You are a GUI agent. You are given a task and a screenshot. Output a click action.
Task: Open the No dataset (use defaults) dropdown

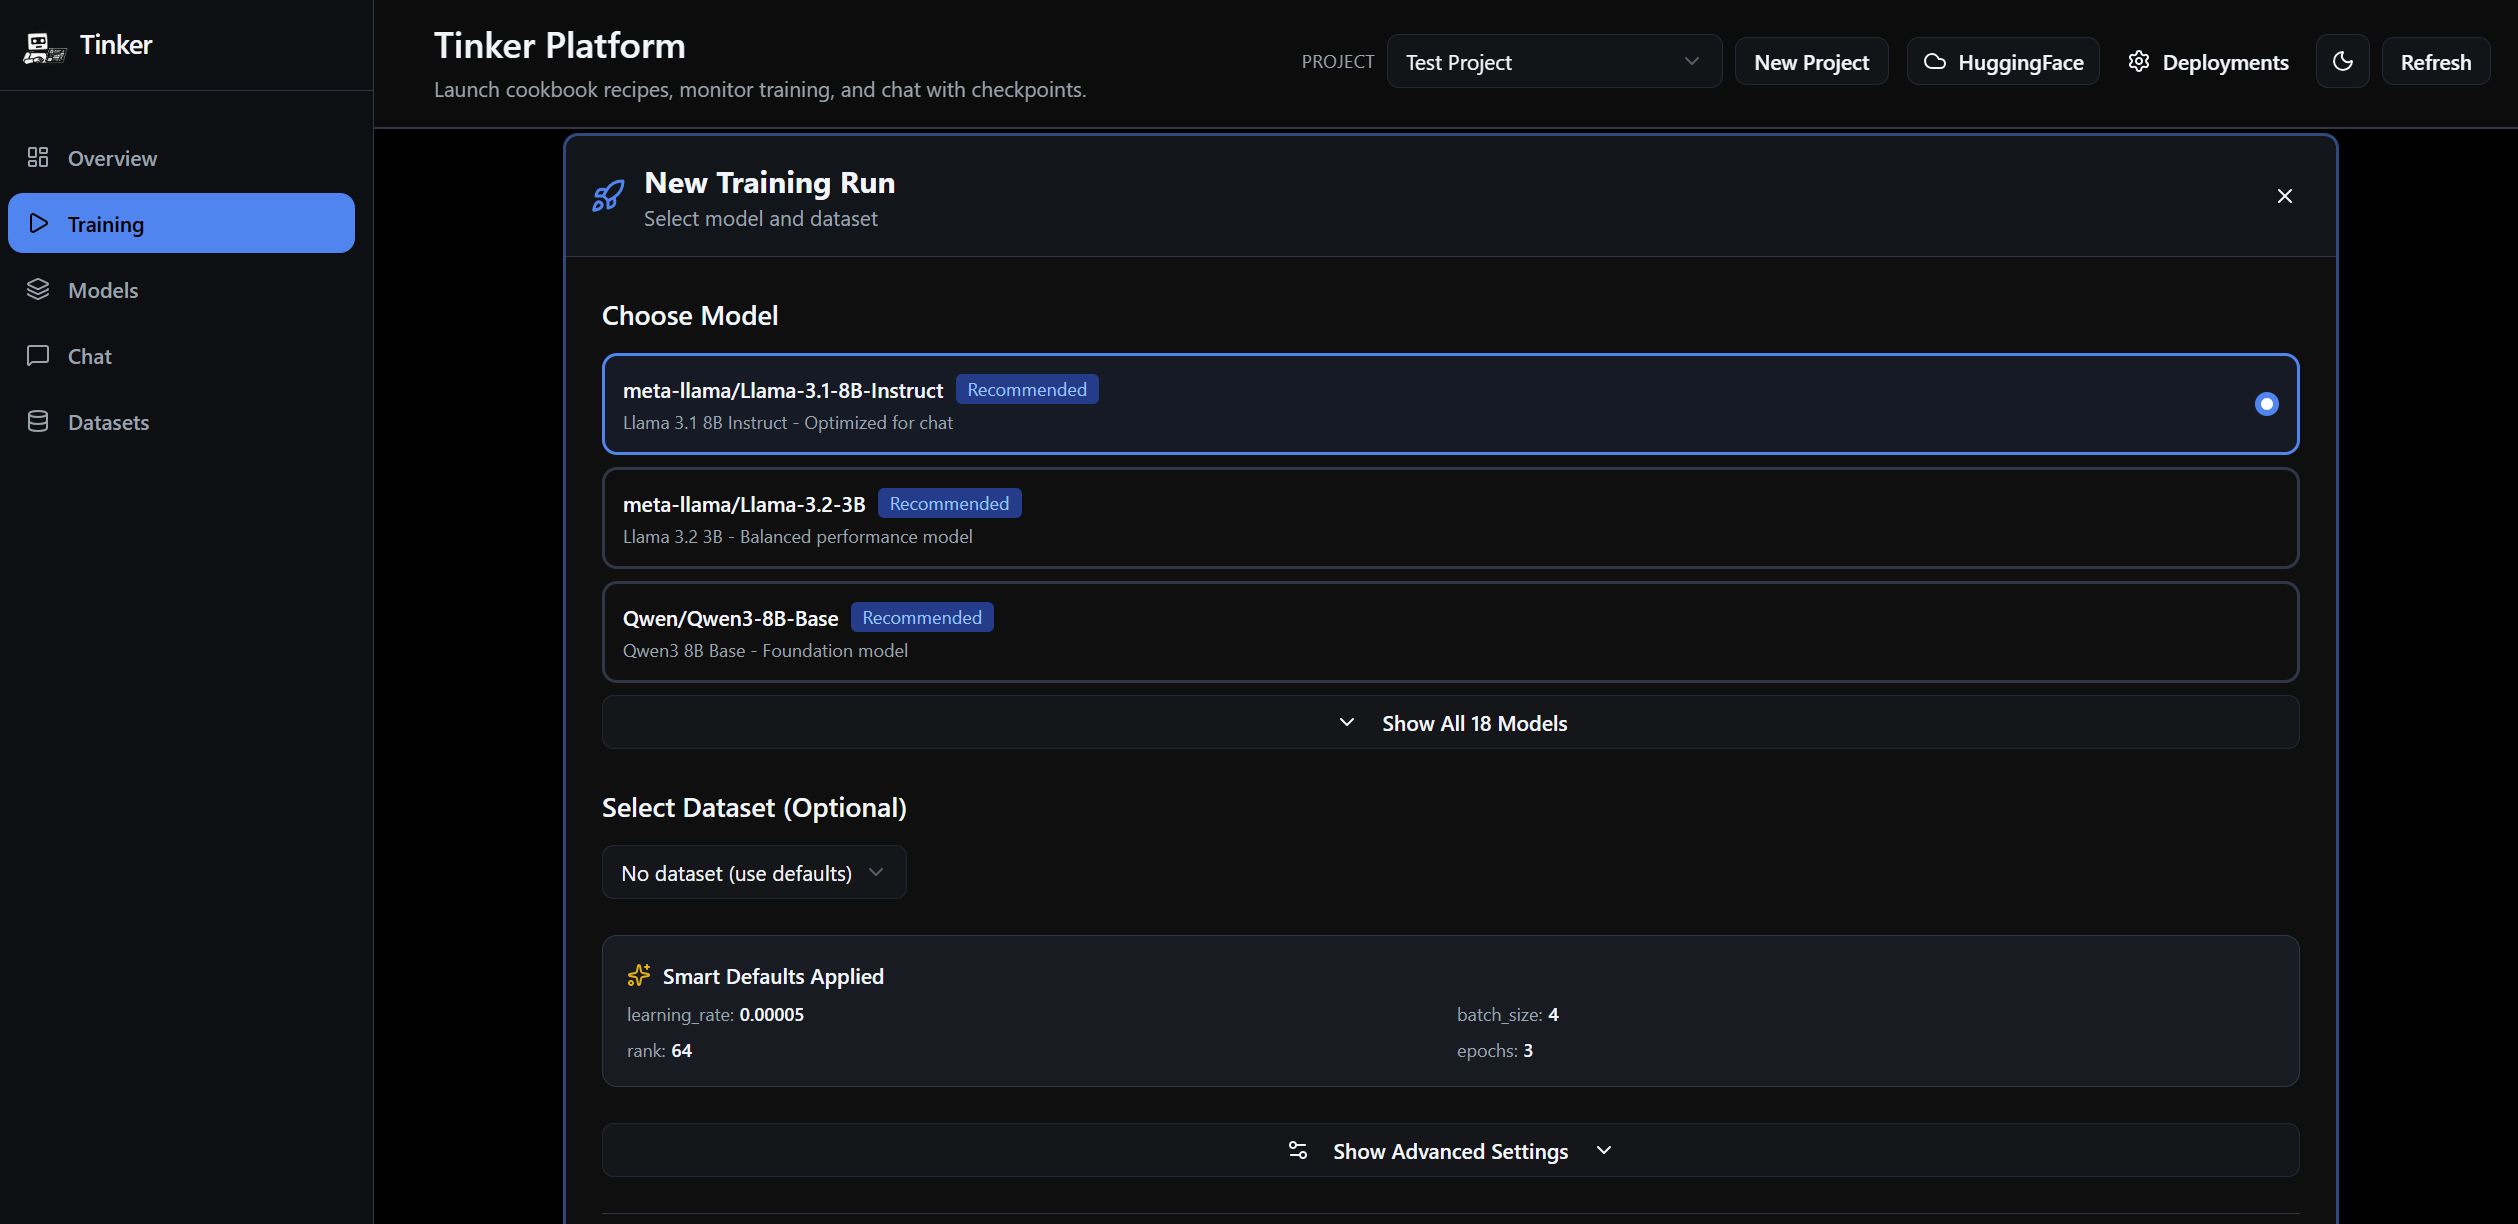click(753, 873)
